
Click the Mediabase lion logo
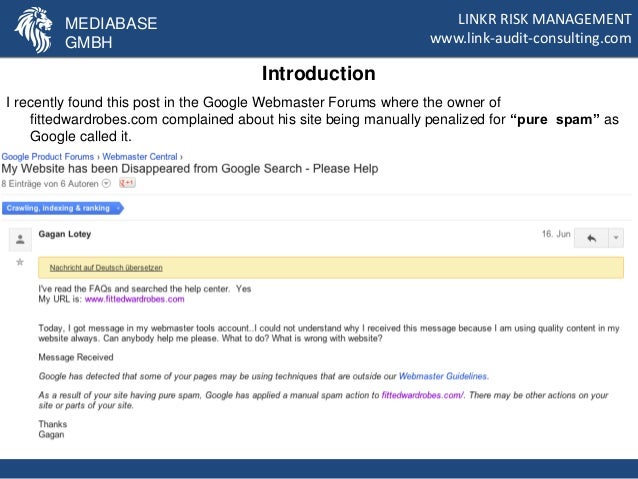point(34,30)
